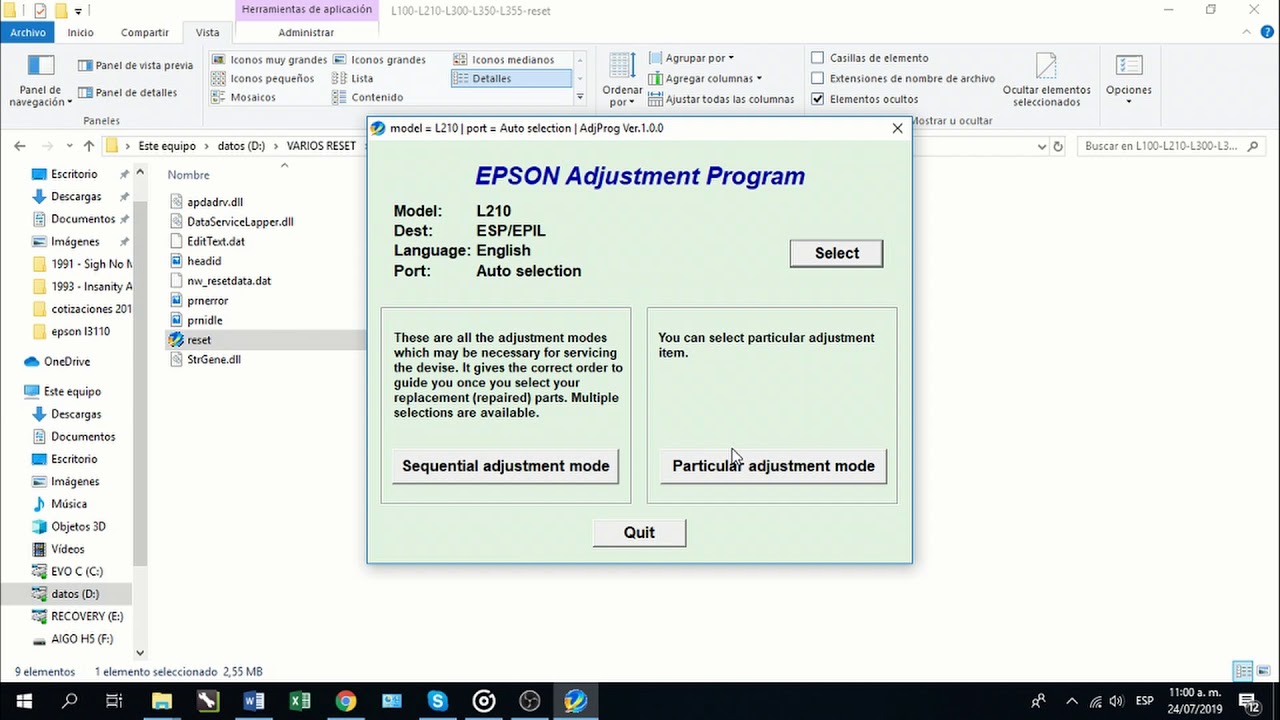Open Word from the taskbar
Viewport: 1280px width, 720px height.
pos(253,701)
